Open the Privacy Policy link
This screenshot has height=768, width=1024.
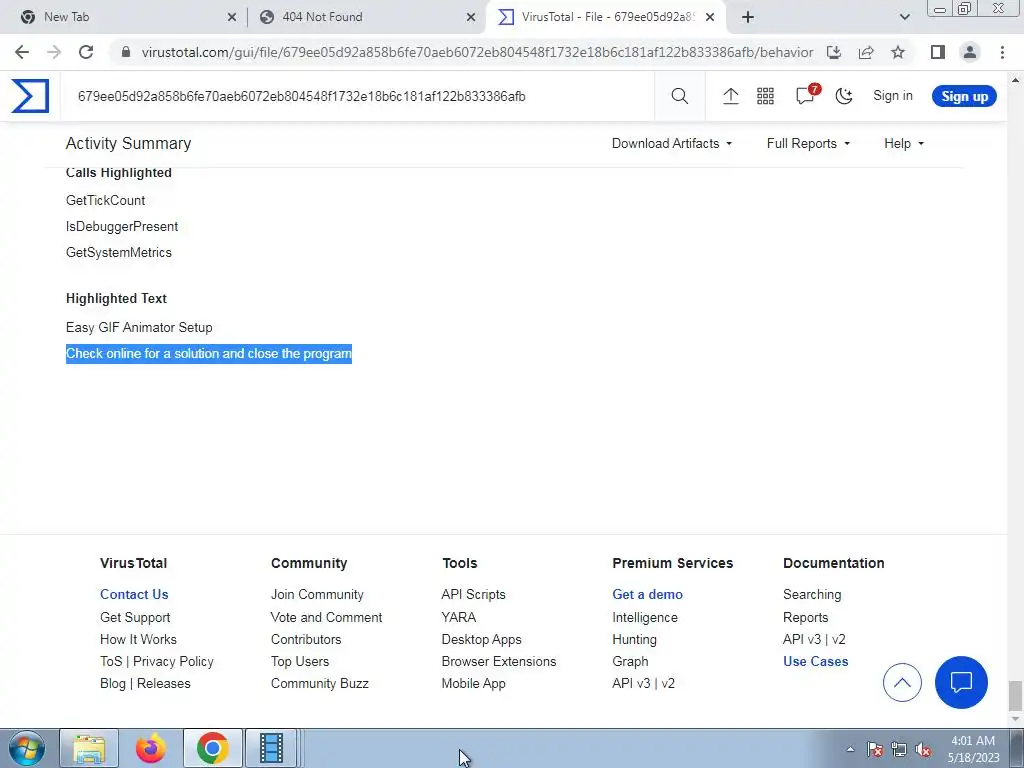point(173,661)
